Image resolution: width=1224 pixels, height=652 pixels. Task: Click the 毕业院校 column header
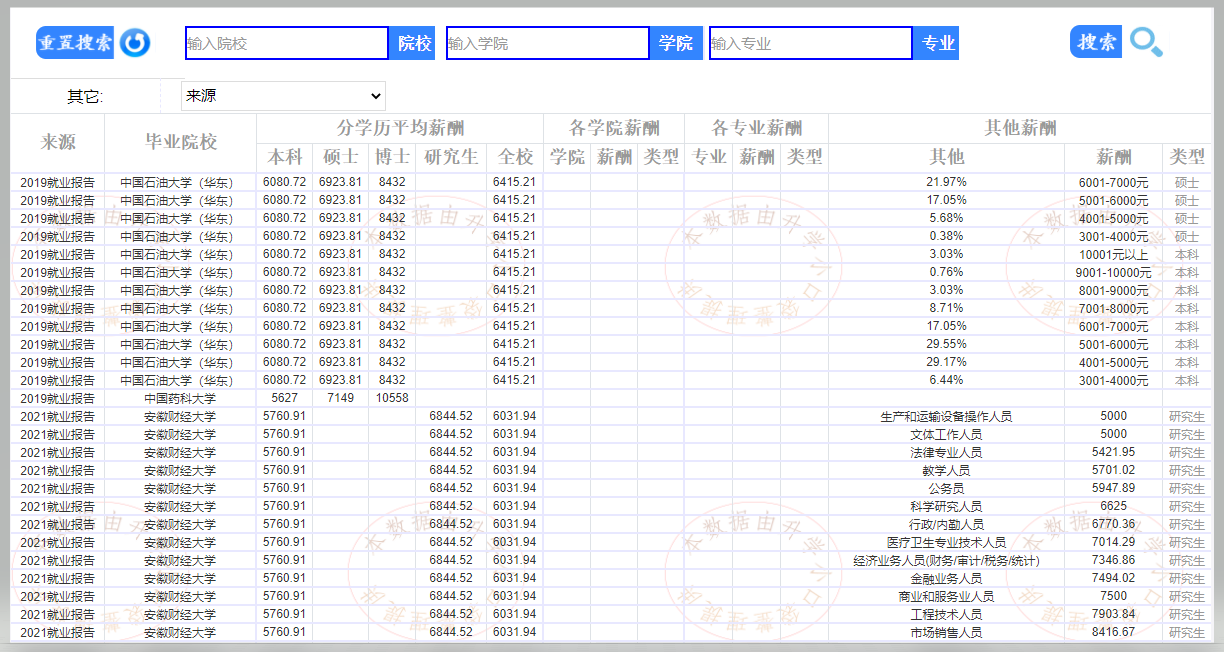[x=180, y=143]
